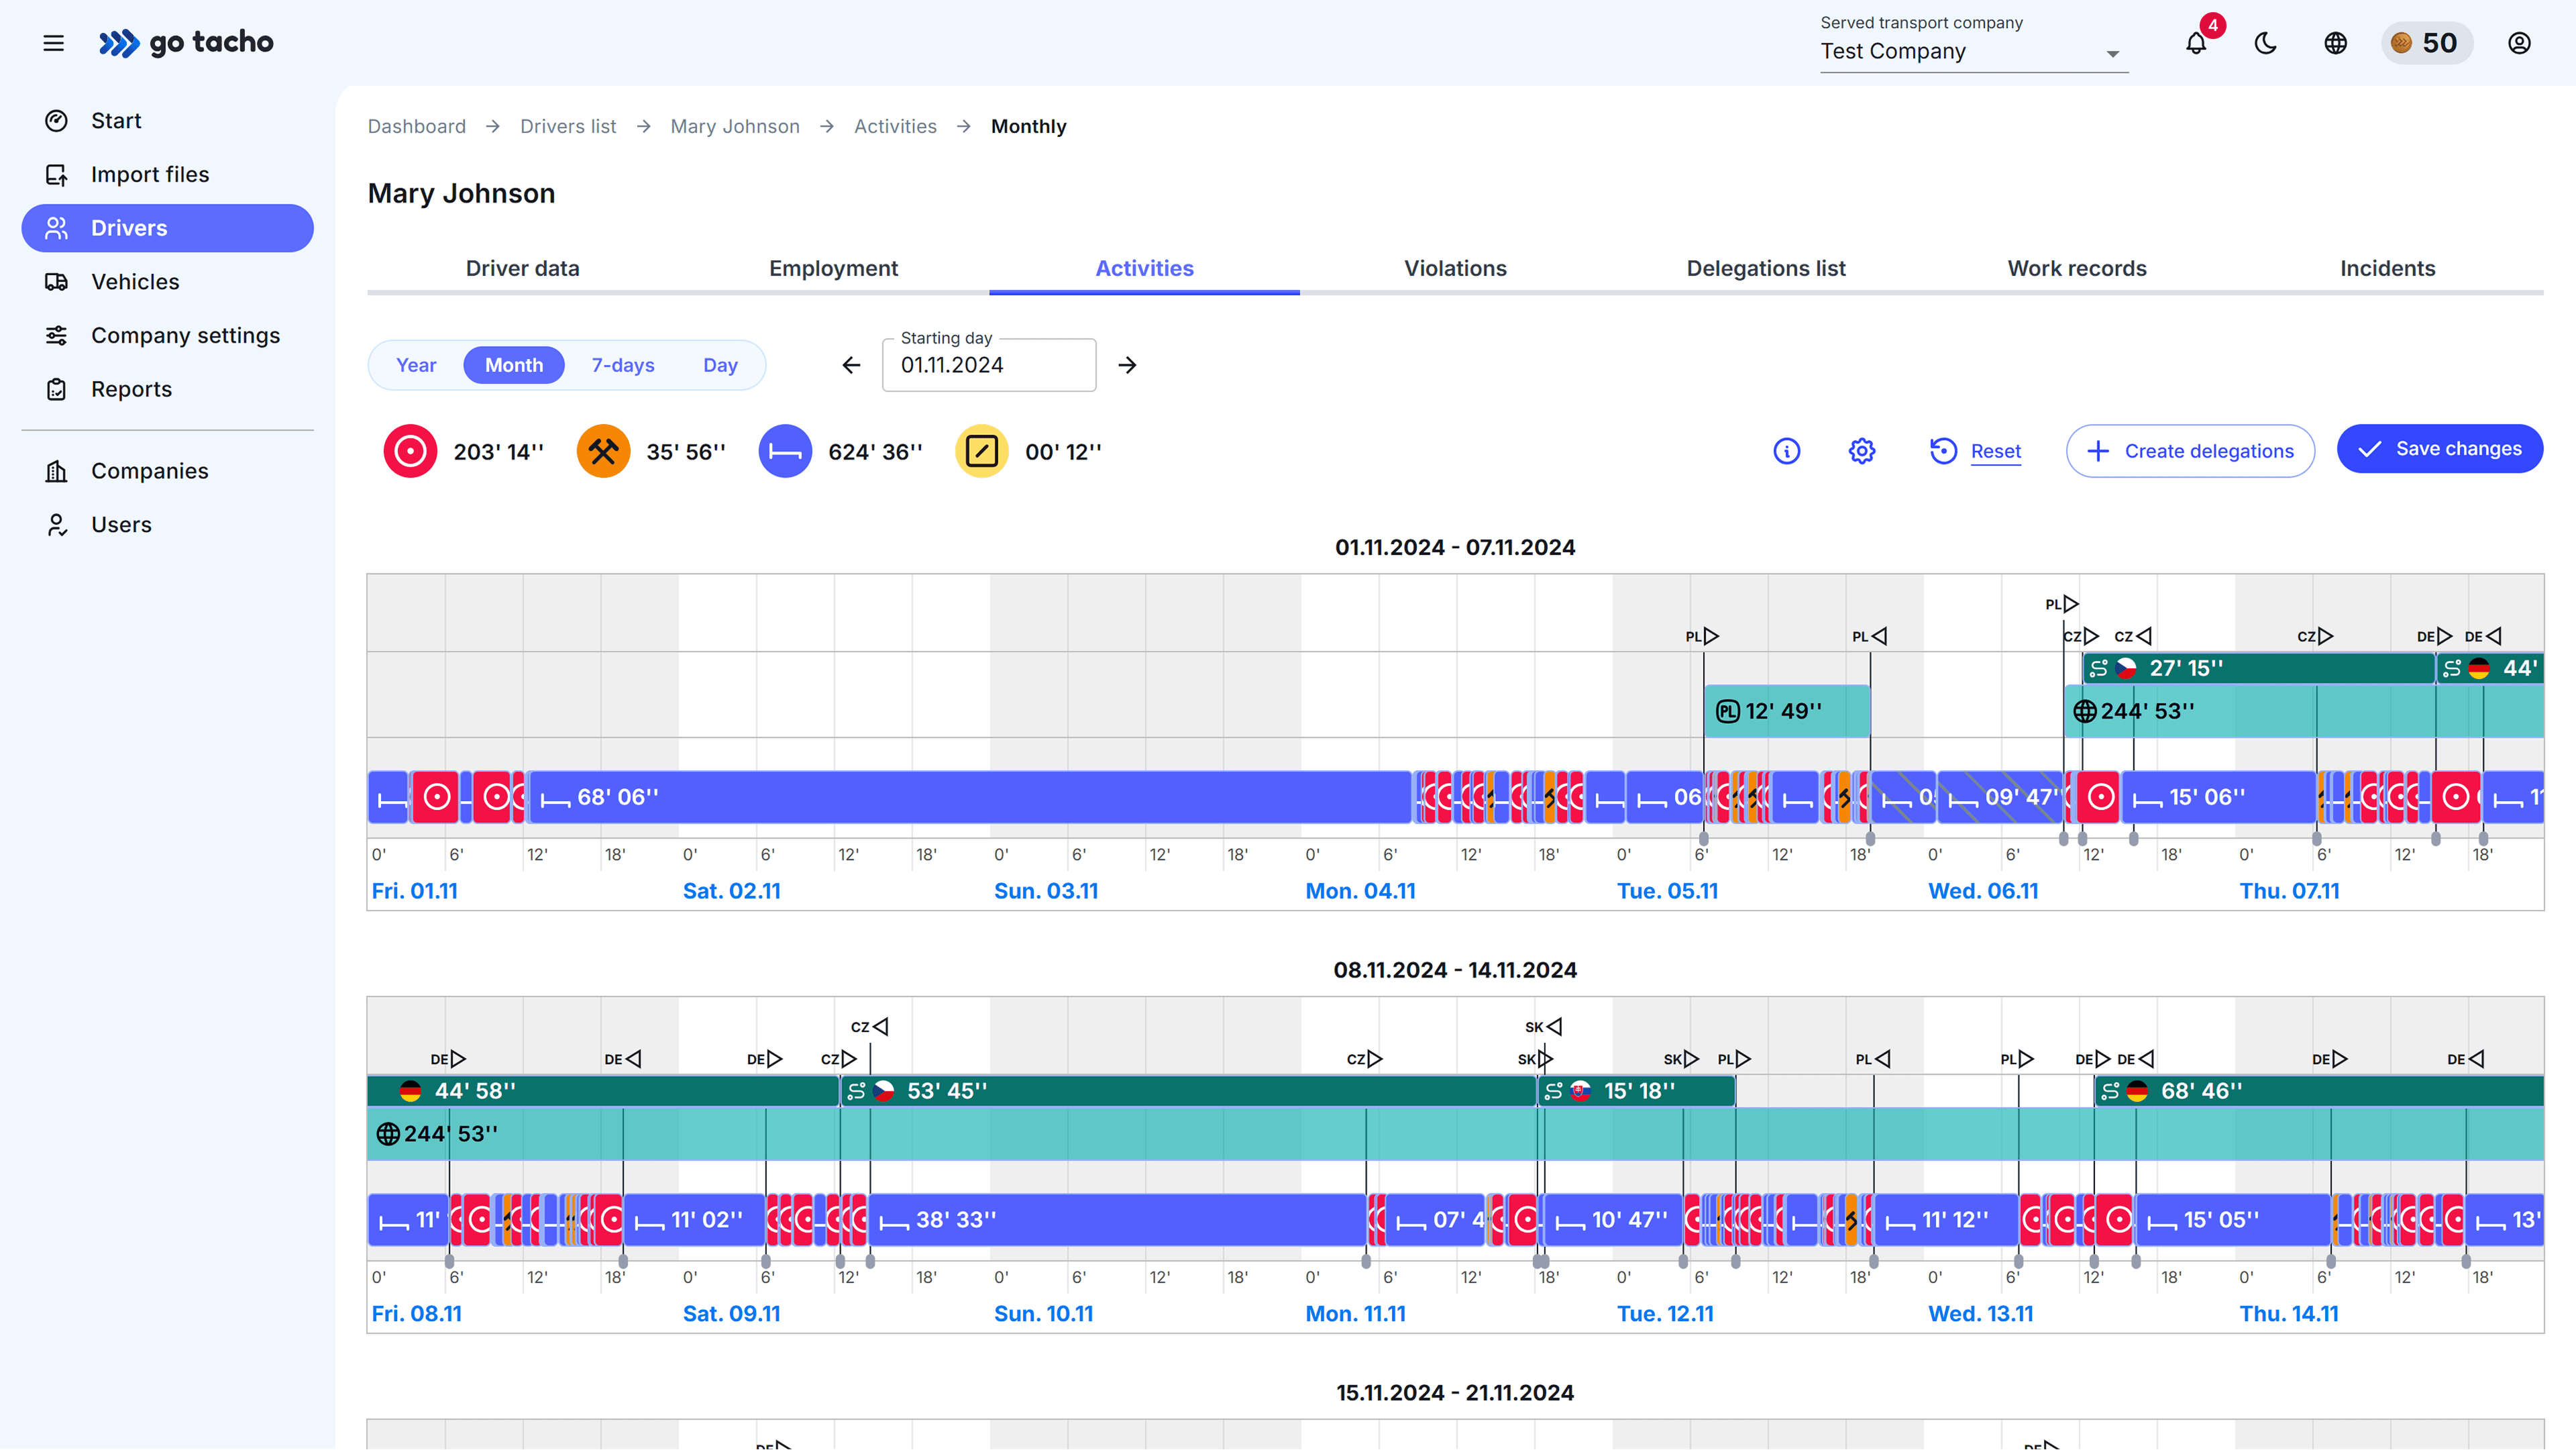Select PL 12' 49'' delegation bar
This screenshot has width=2576, height=1450.
point(1787,711)
